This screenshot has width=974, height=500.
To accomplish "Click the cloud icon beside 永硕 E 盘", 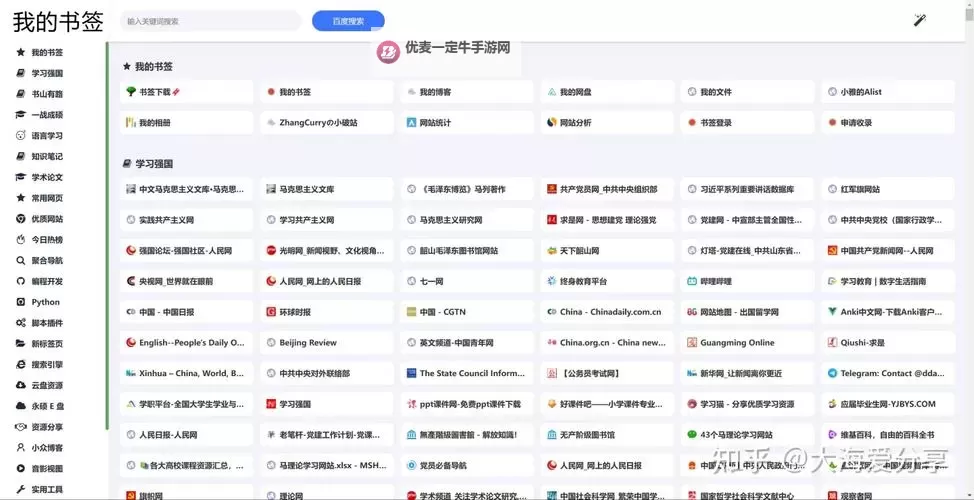I will point(20,406).
